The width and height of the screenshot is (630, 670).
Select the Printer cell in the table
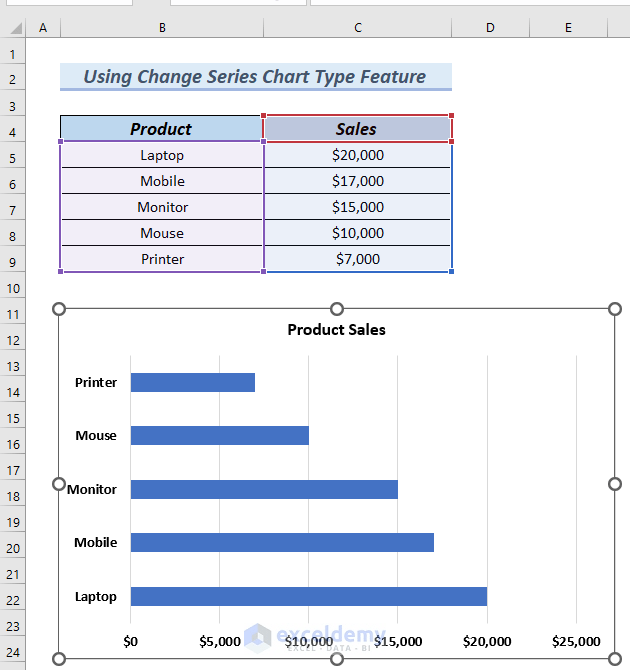click(162, 259)
